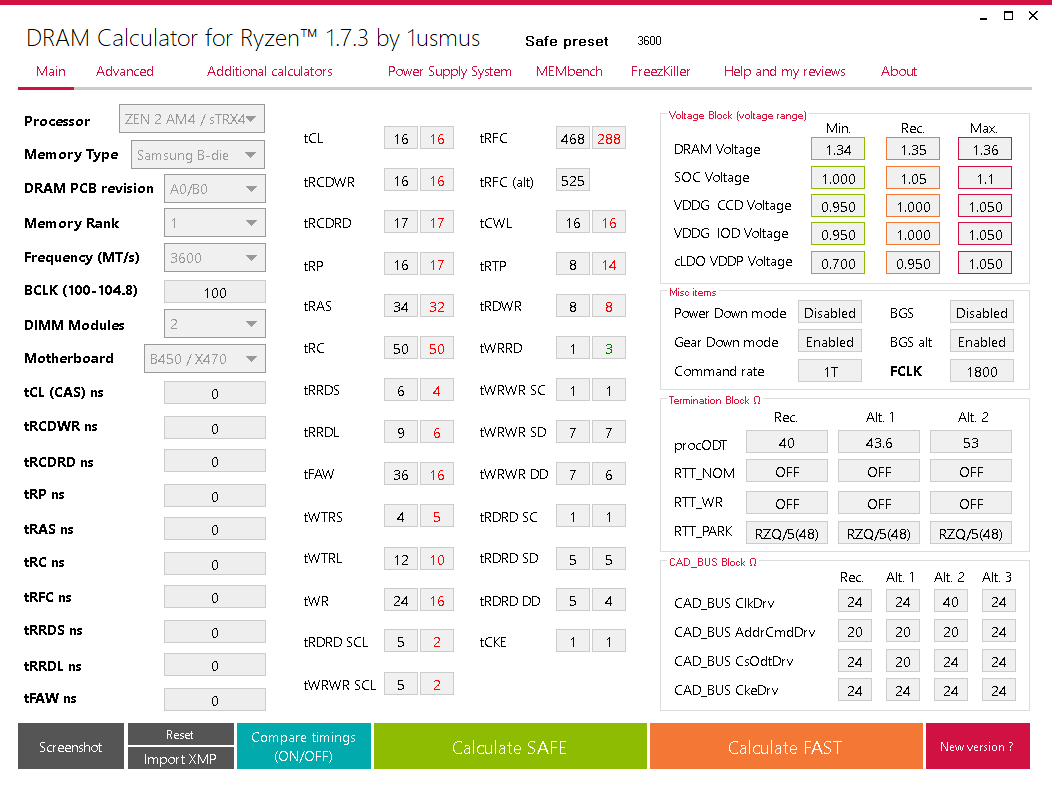Click Power Down mode Disabled value

tap(830, 313)
